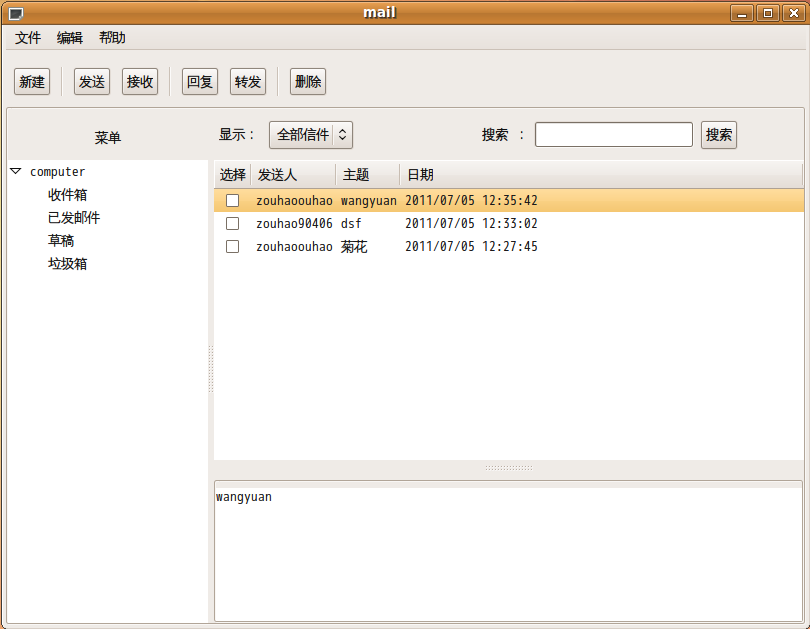Collapse the computer tree node triangle
Screen dimensions: 810x629
click(16, 171)
